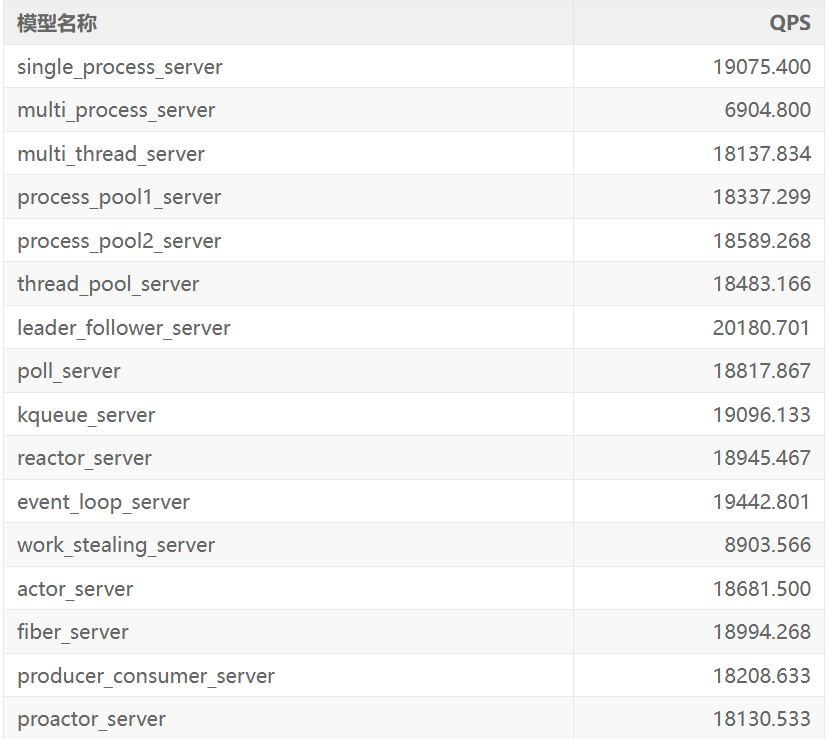828x739 pixels.
Task: Click the value 18130.533
Action: (761, 719)
